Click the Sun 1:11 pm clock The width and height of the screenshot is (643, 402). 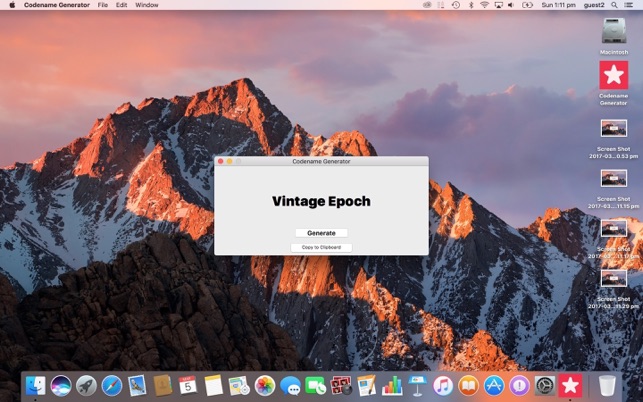558,5
